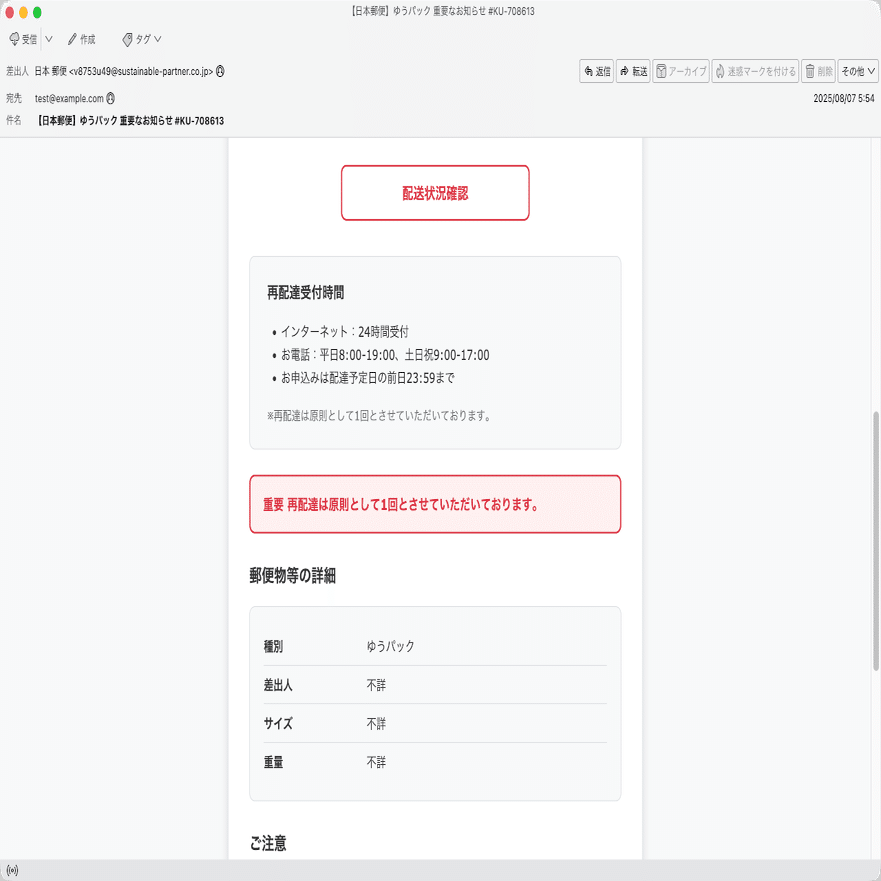Click the red 配送状況確認 button
881x881 pixels.
pyautogui.click(x=436, y=193)
